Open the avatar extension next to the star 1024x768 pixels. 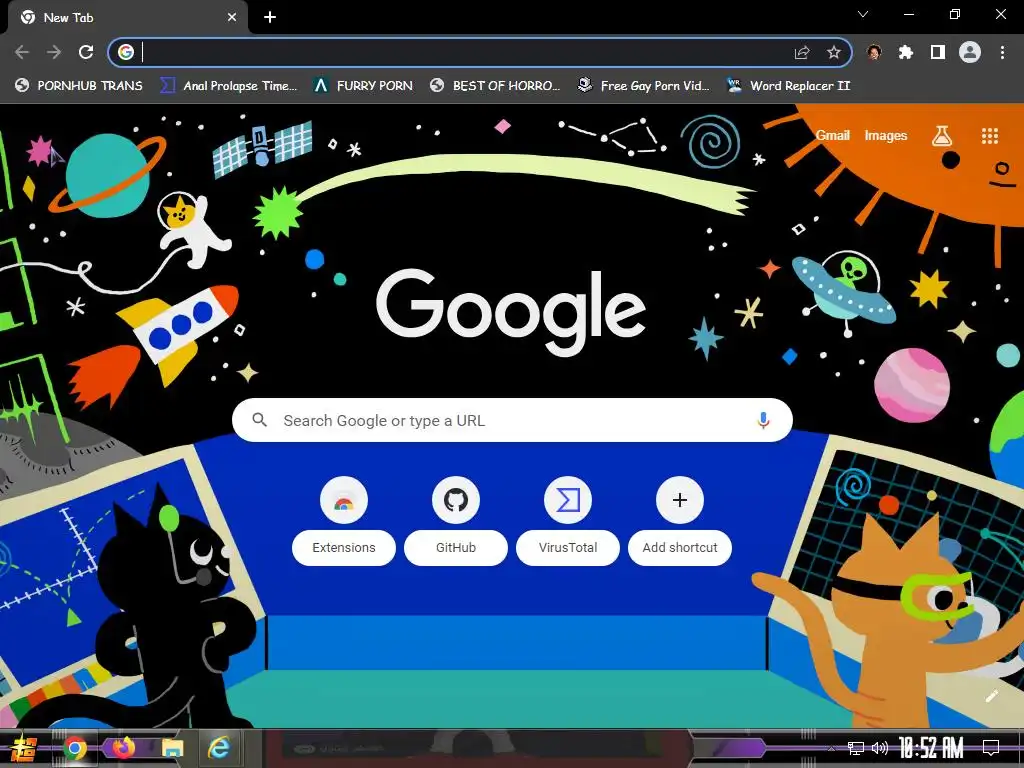(874, 52)
